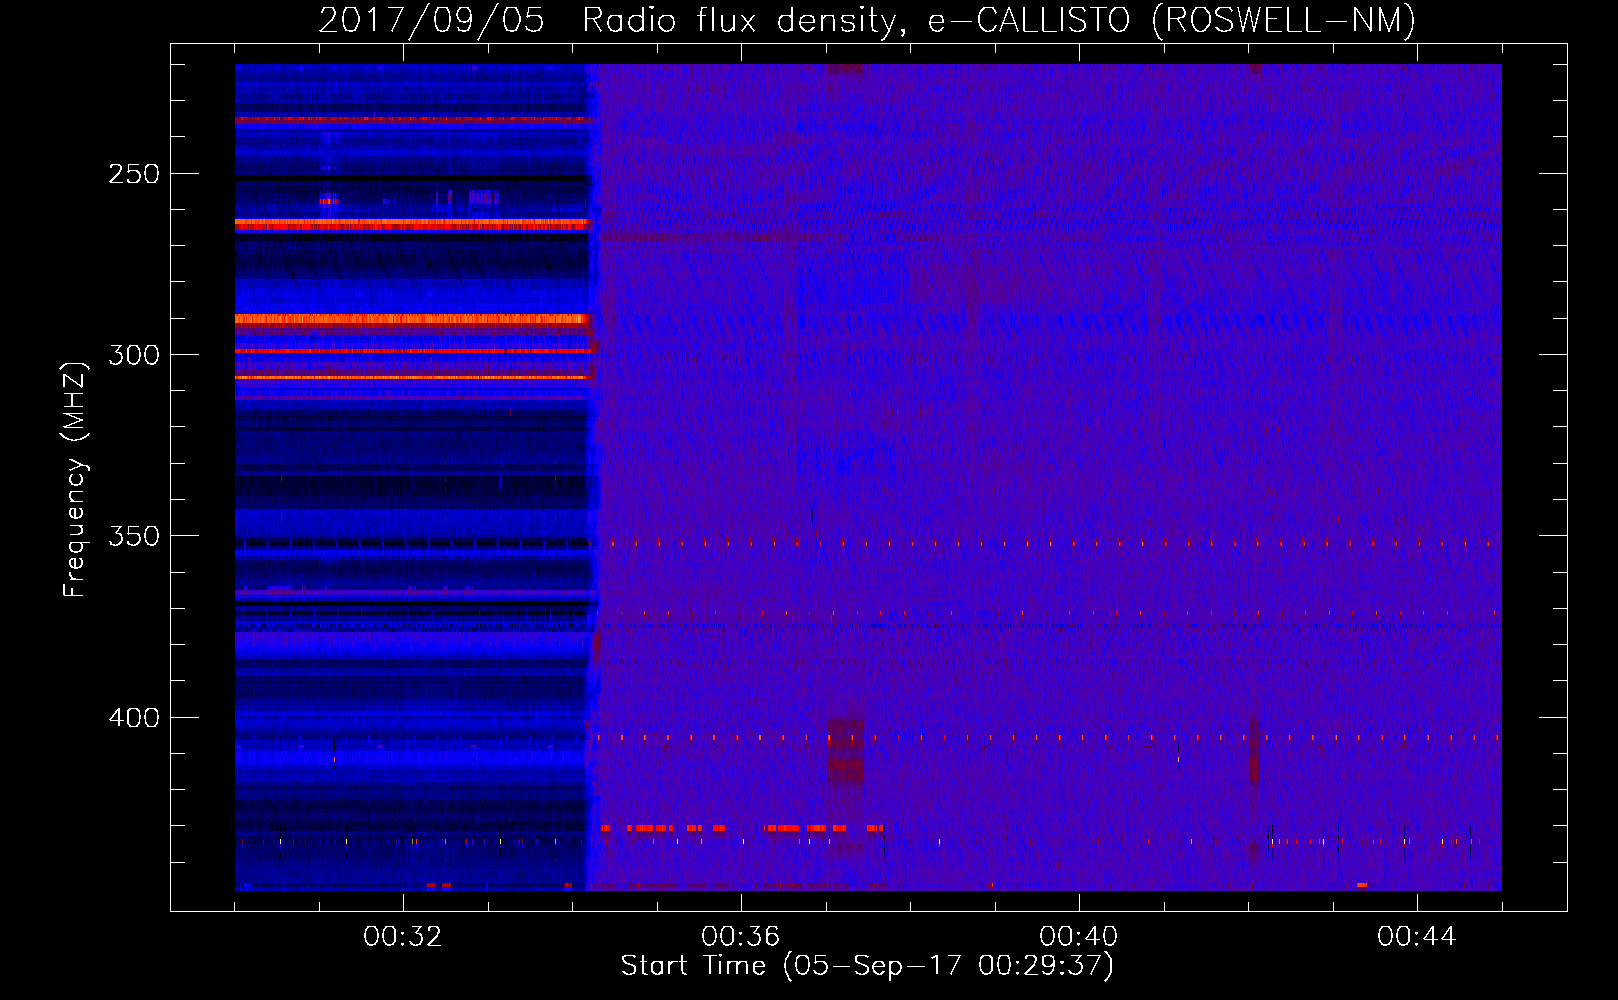Click the Start Time axis caption
Image resolution: width=1618 pixels, height=1000 pixels.
867,966
